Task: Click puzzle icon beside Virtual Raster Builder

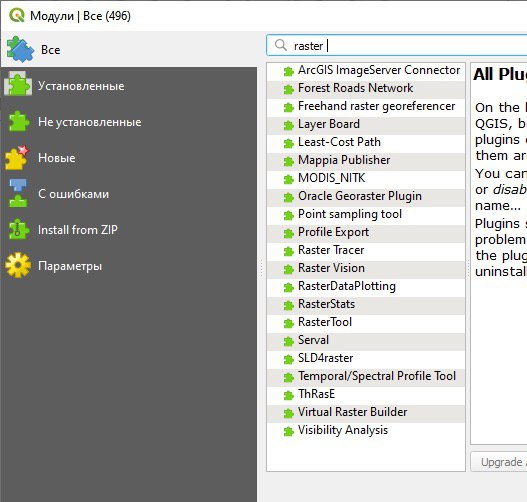Action: [x=288, y=413]
